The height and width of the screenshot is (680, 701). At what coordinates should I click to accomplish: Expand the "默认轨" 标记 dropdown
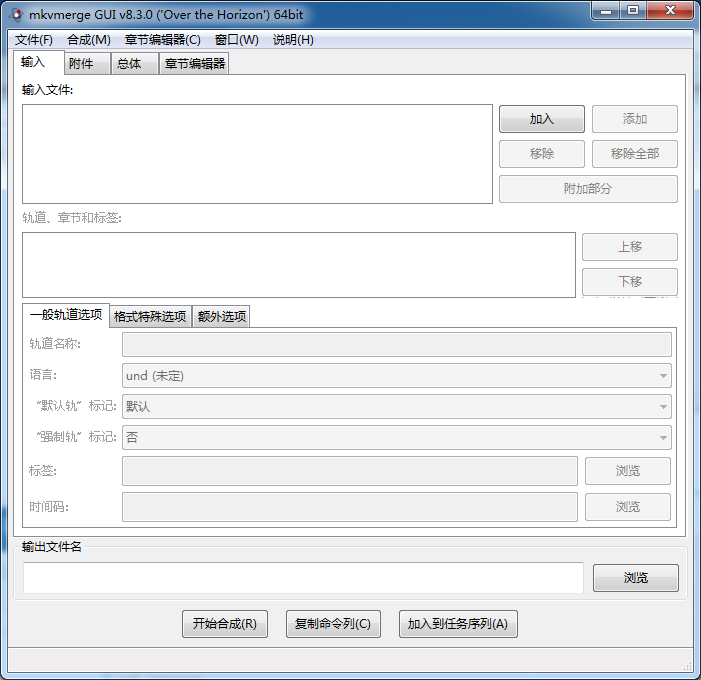pyautogui.click(x=396, y=407)
